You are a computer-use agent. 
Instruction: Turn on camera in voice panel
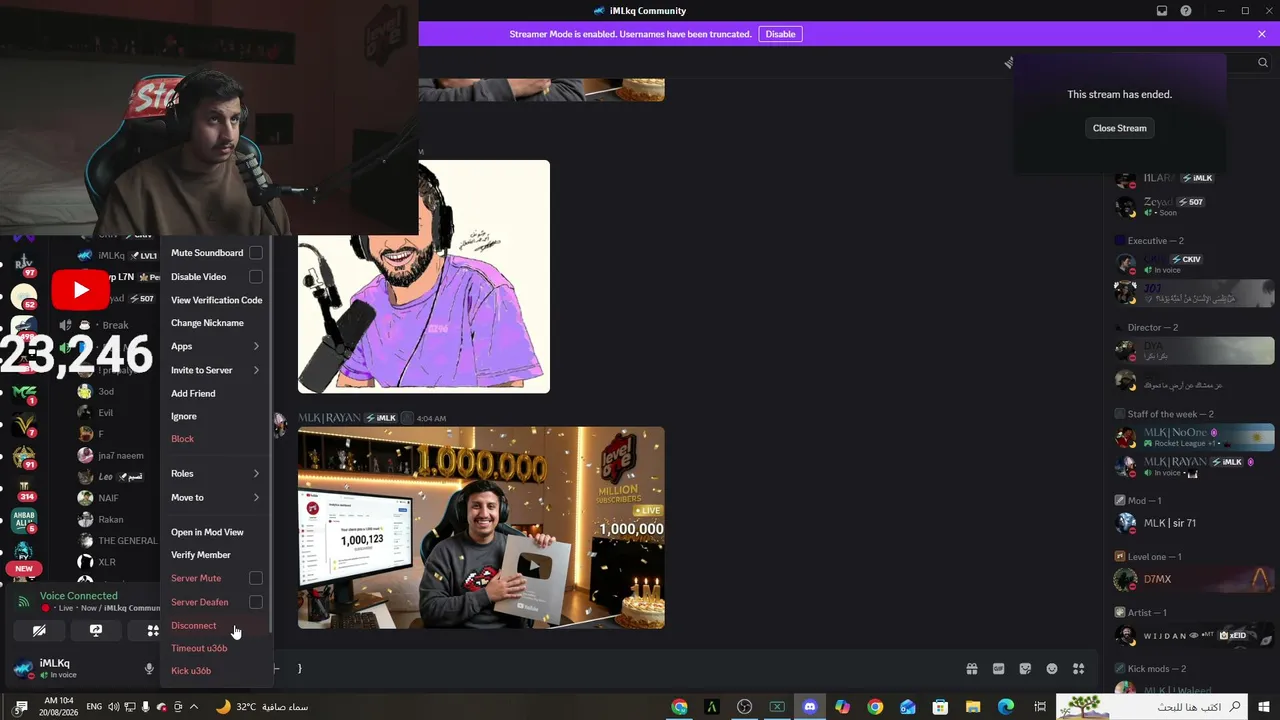[39, 631]
